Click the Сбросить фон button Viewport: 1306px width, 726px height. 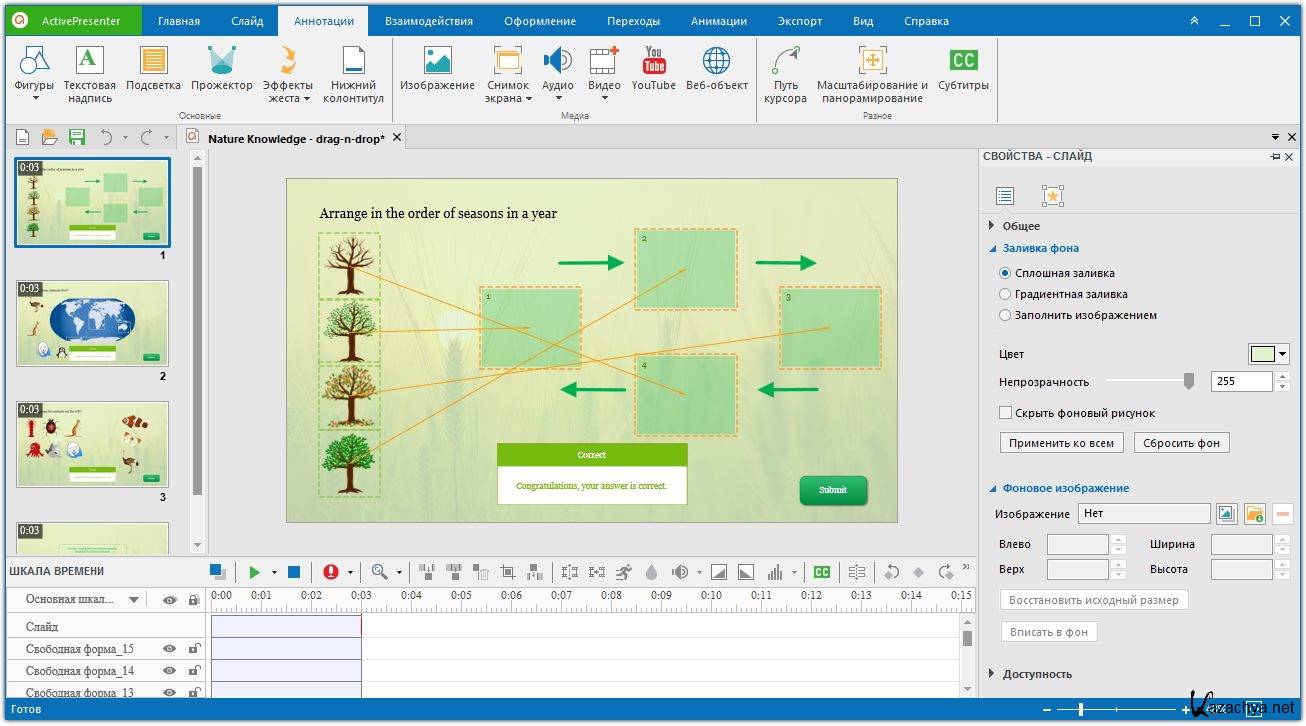coord(1181,443)
